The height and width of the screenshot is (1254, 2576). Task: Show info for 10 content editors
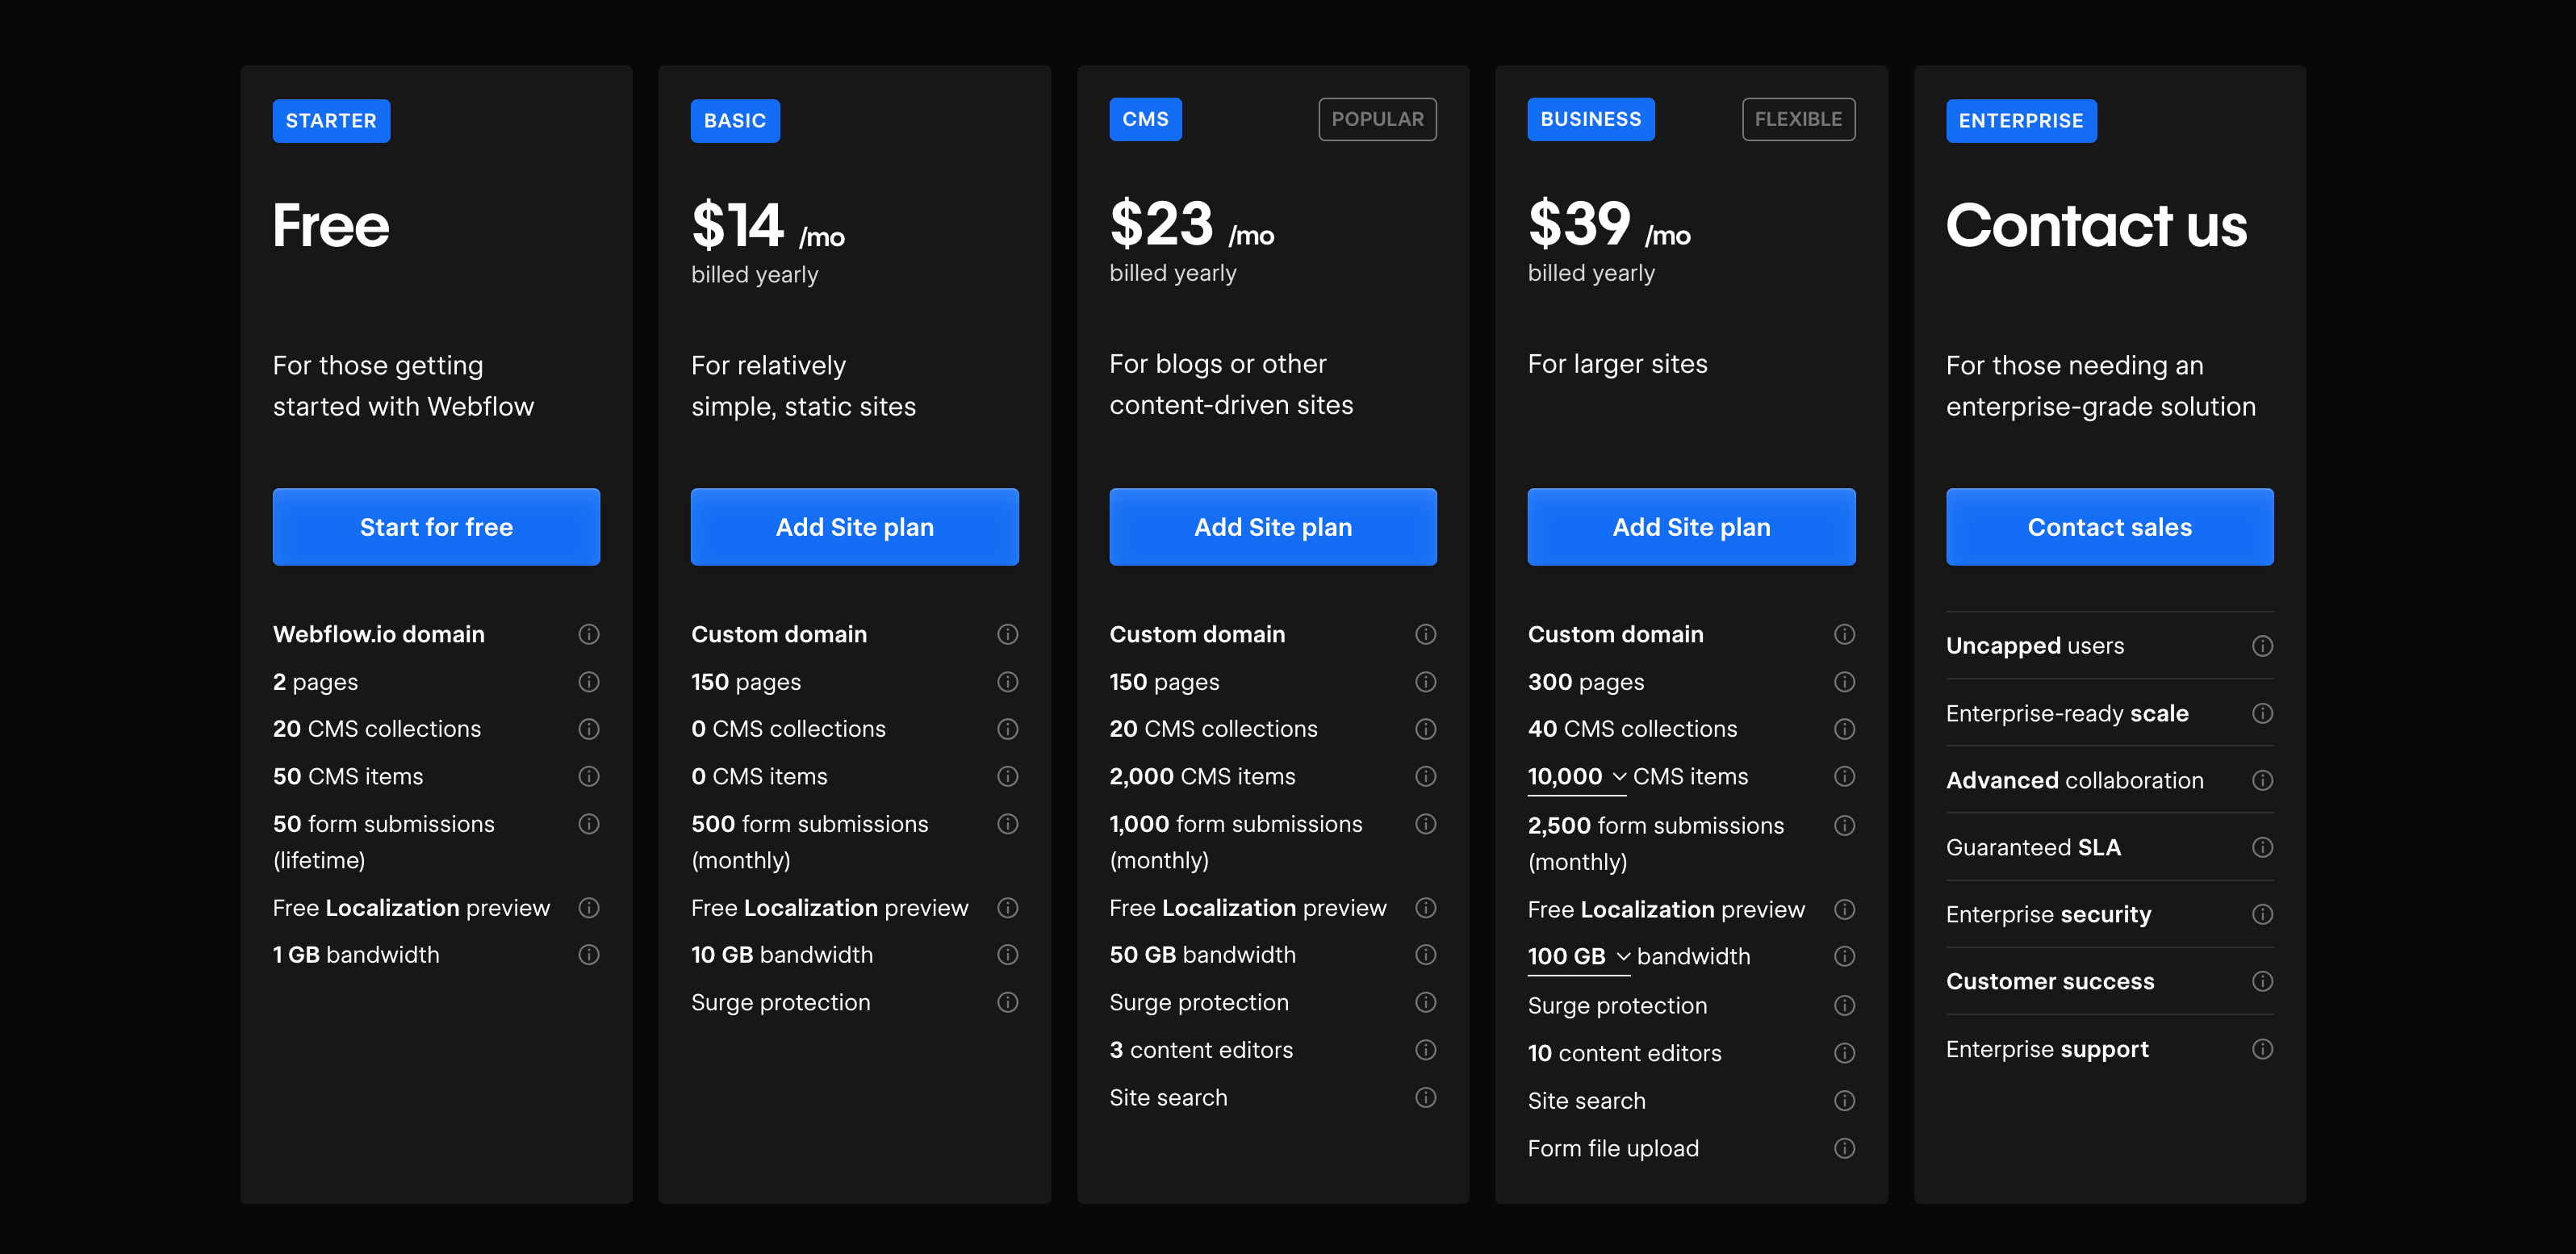1845,1053
